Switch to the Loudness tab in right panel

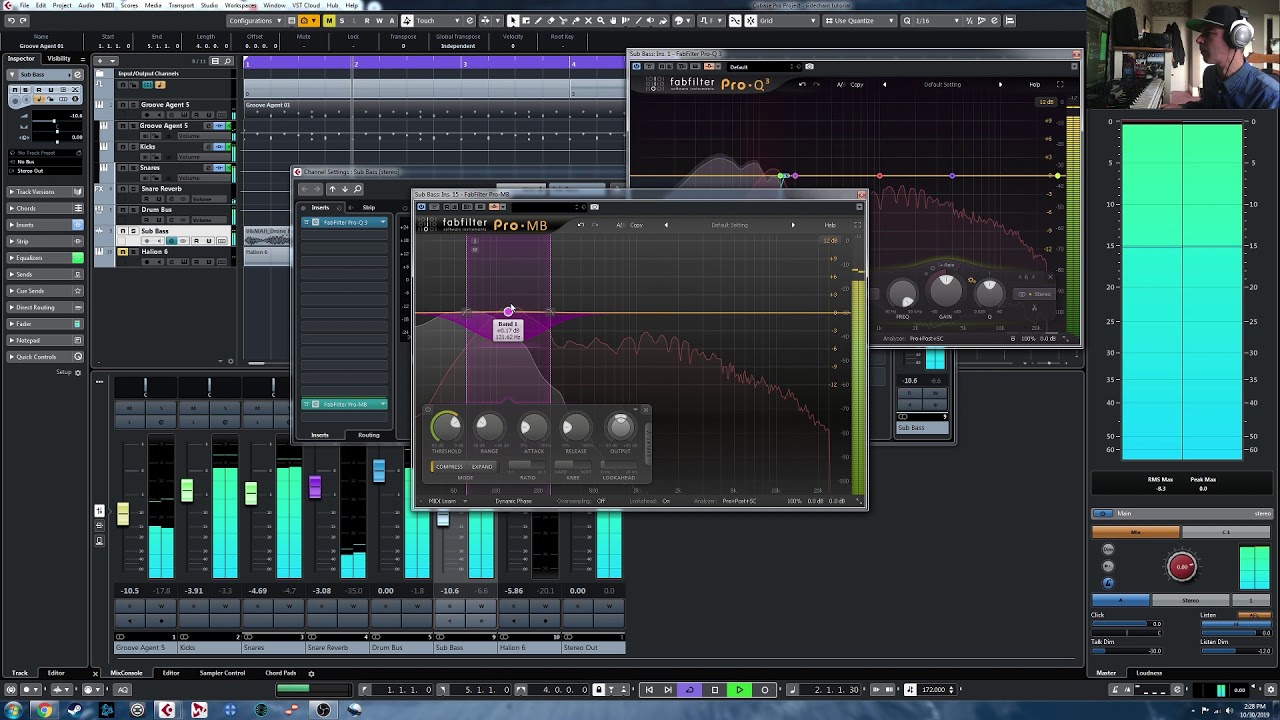pyautogui.click(x=1149, y=673)
